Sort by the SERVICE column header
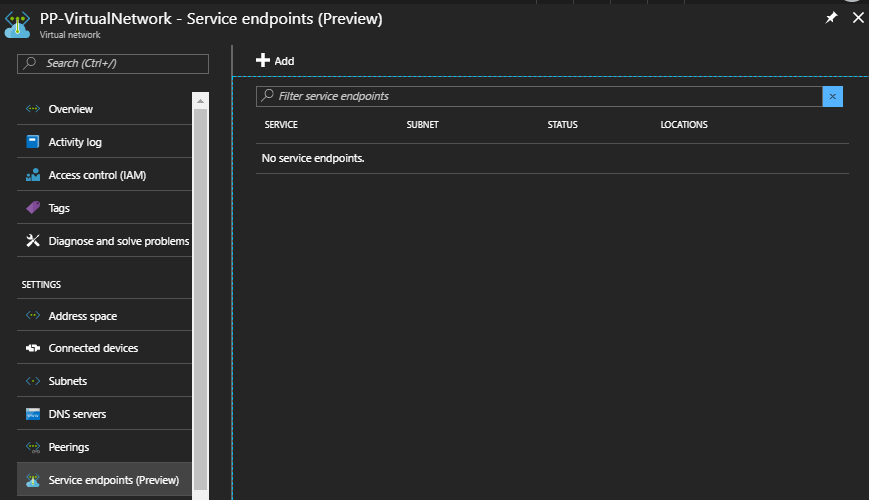 [x=281, y=125]
